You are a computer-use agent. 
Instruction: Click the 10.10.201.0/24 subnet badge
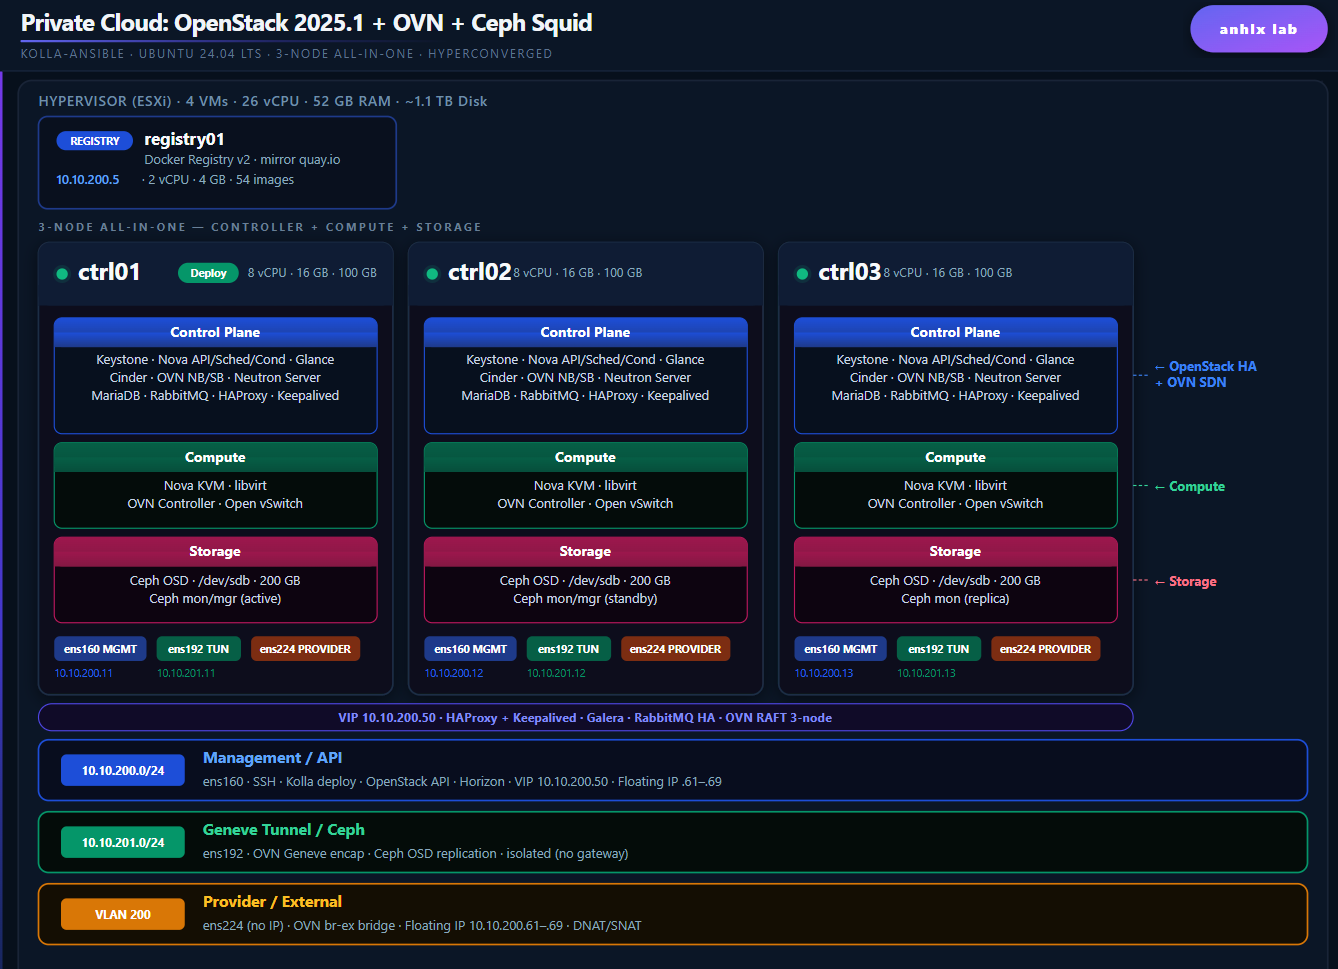coord(123,843)
